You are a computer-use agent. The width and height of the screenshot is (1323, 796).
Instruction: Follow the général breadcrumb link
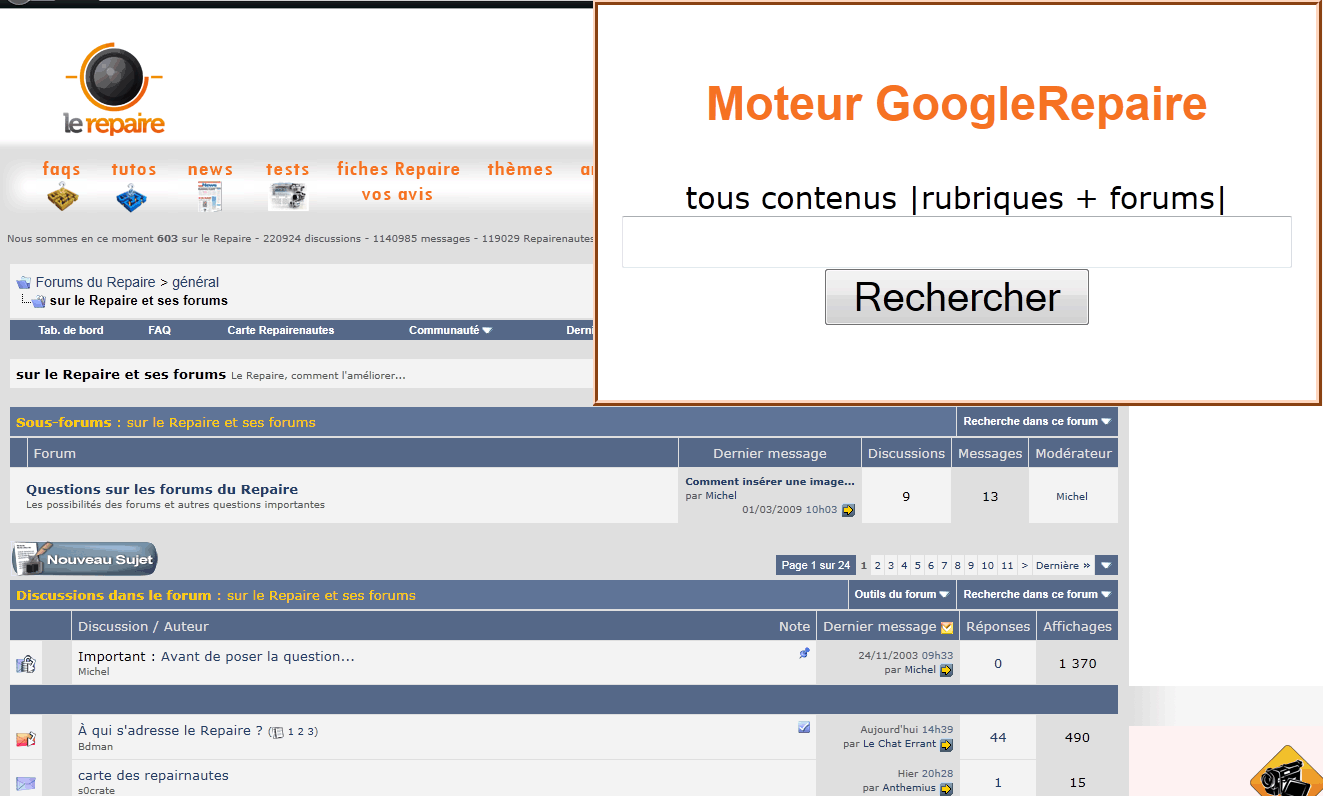tap(195, 282)
